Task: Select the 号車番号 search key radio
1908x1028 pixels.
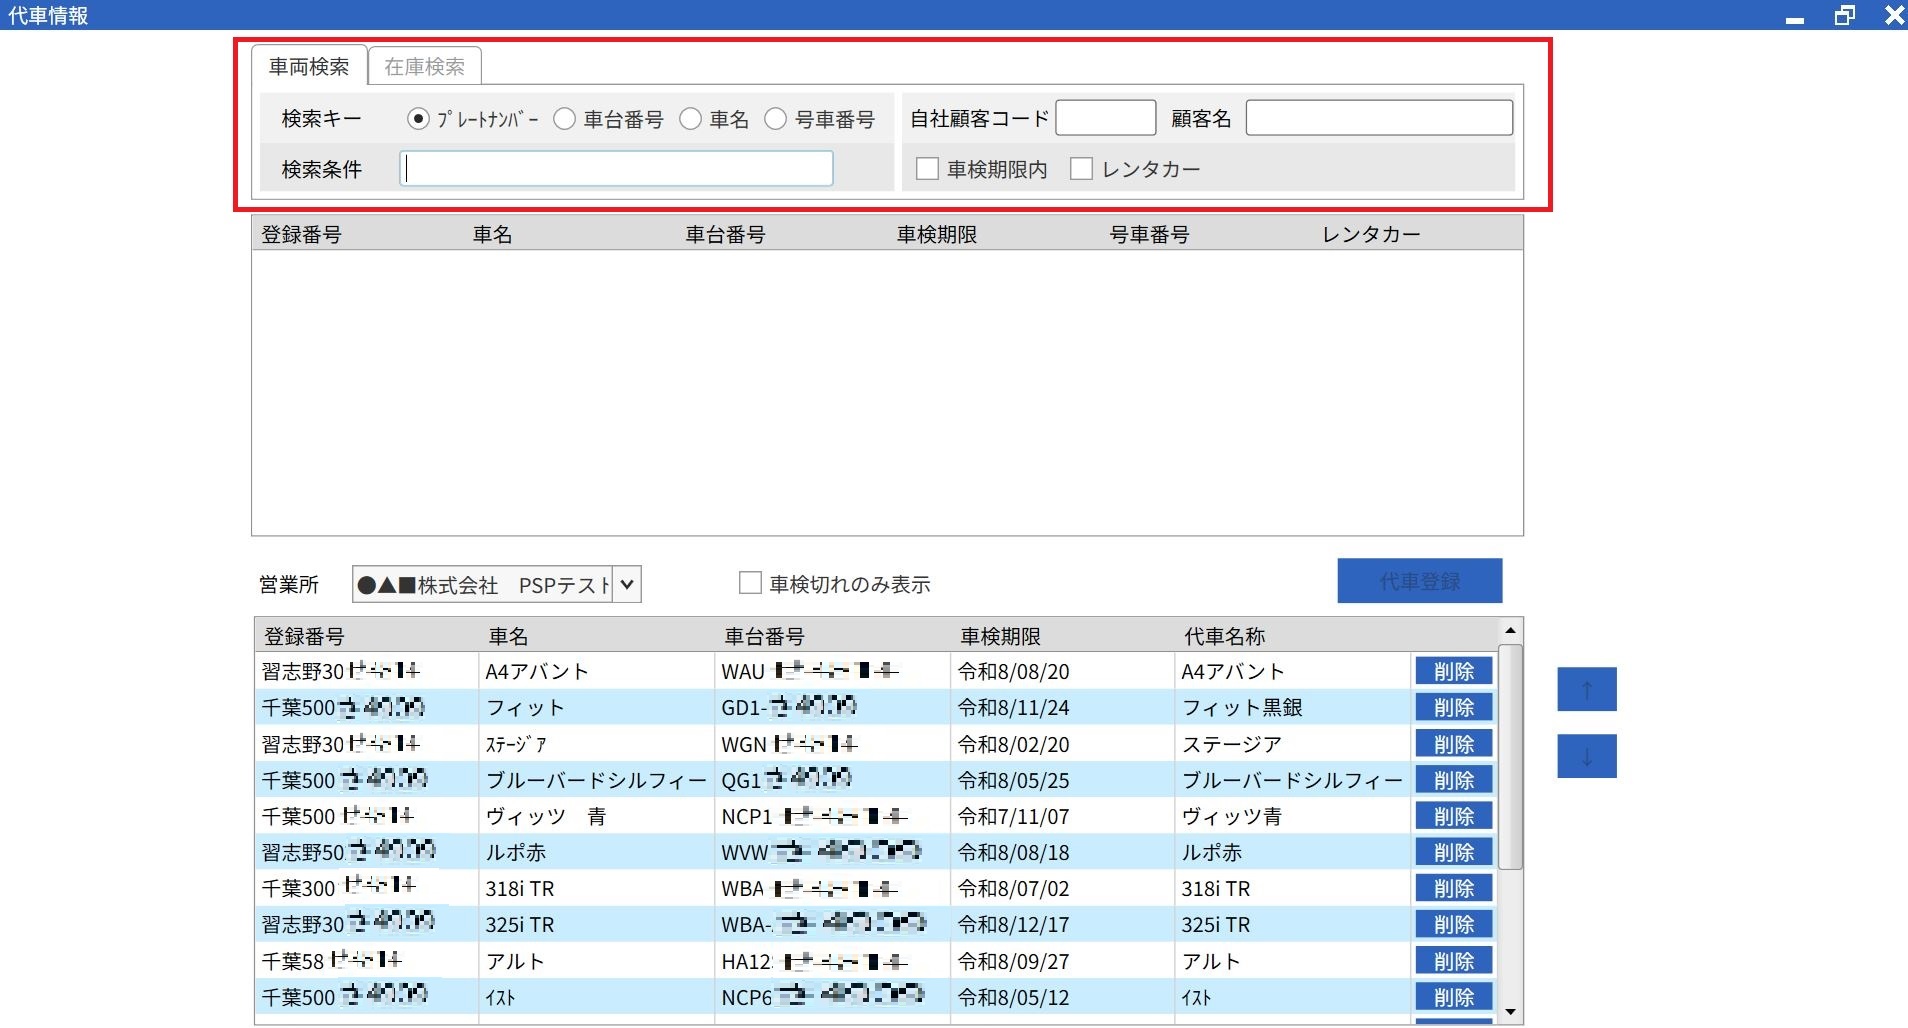Action: (x=775, y=119)
